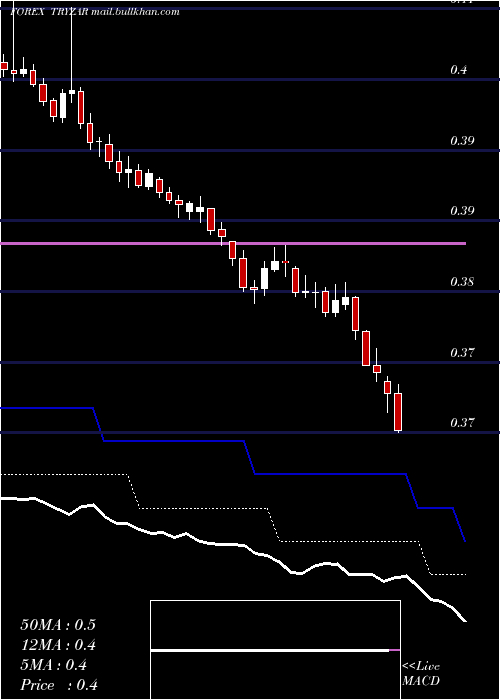The width and height of the screenshot is (500, 700).
Task: Click the mail.bullkhan.com watermark text
Action: (x=135, y=12)
